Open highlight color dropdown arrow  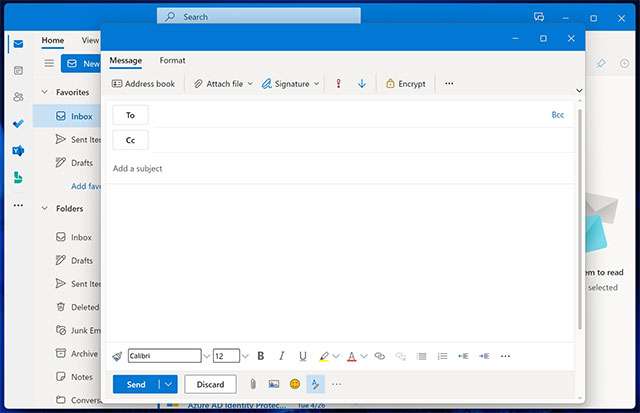pos(336,356)
